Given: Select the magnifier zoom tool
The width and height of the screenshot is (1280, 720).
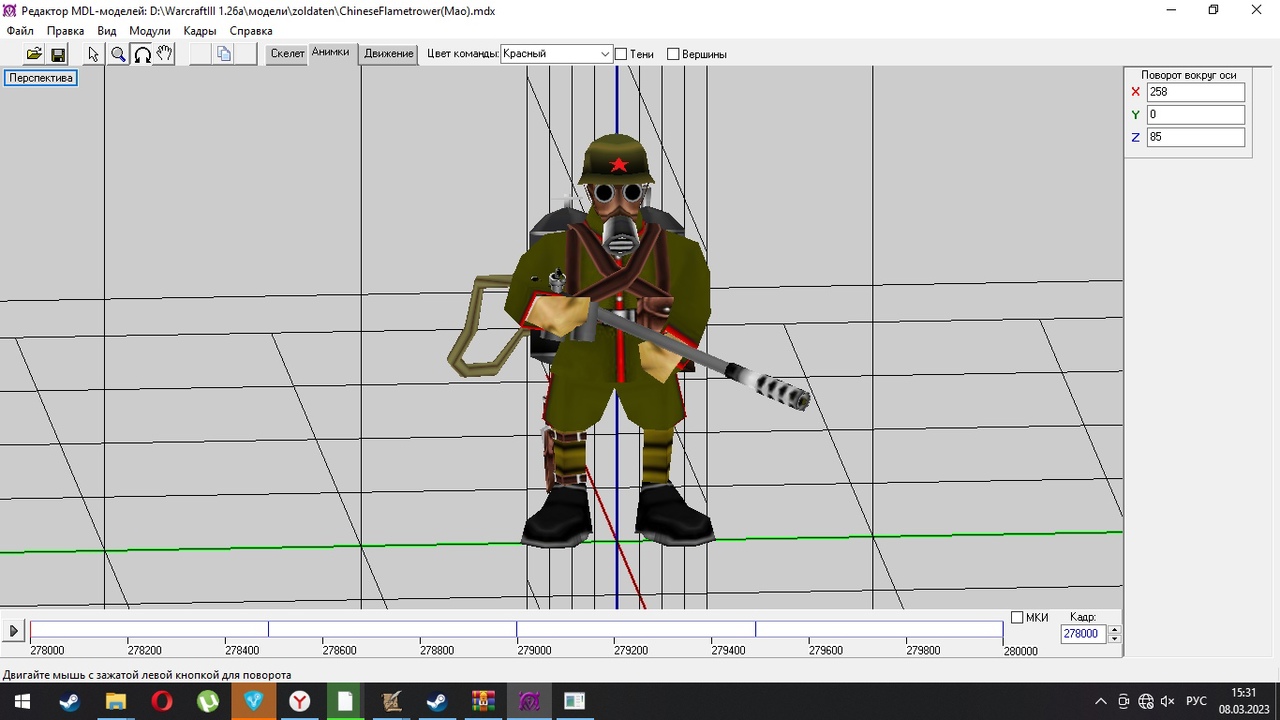Looking at the screenshot, I should pyautogui.click(x=118, y=54).
